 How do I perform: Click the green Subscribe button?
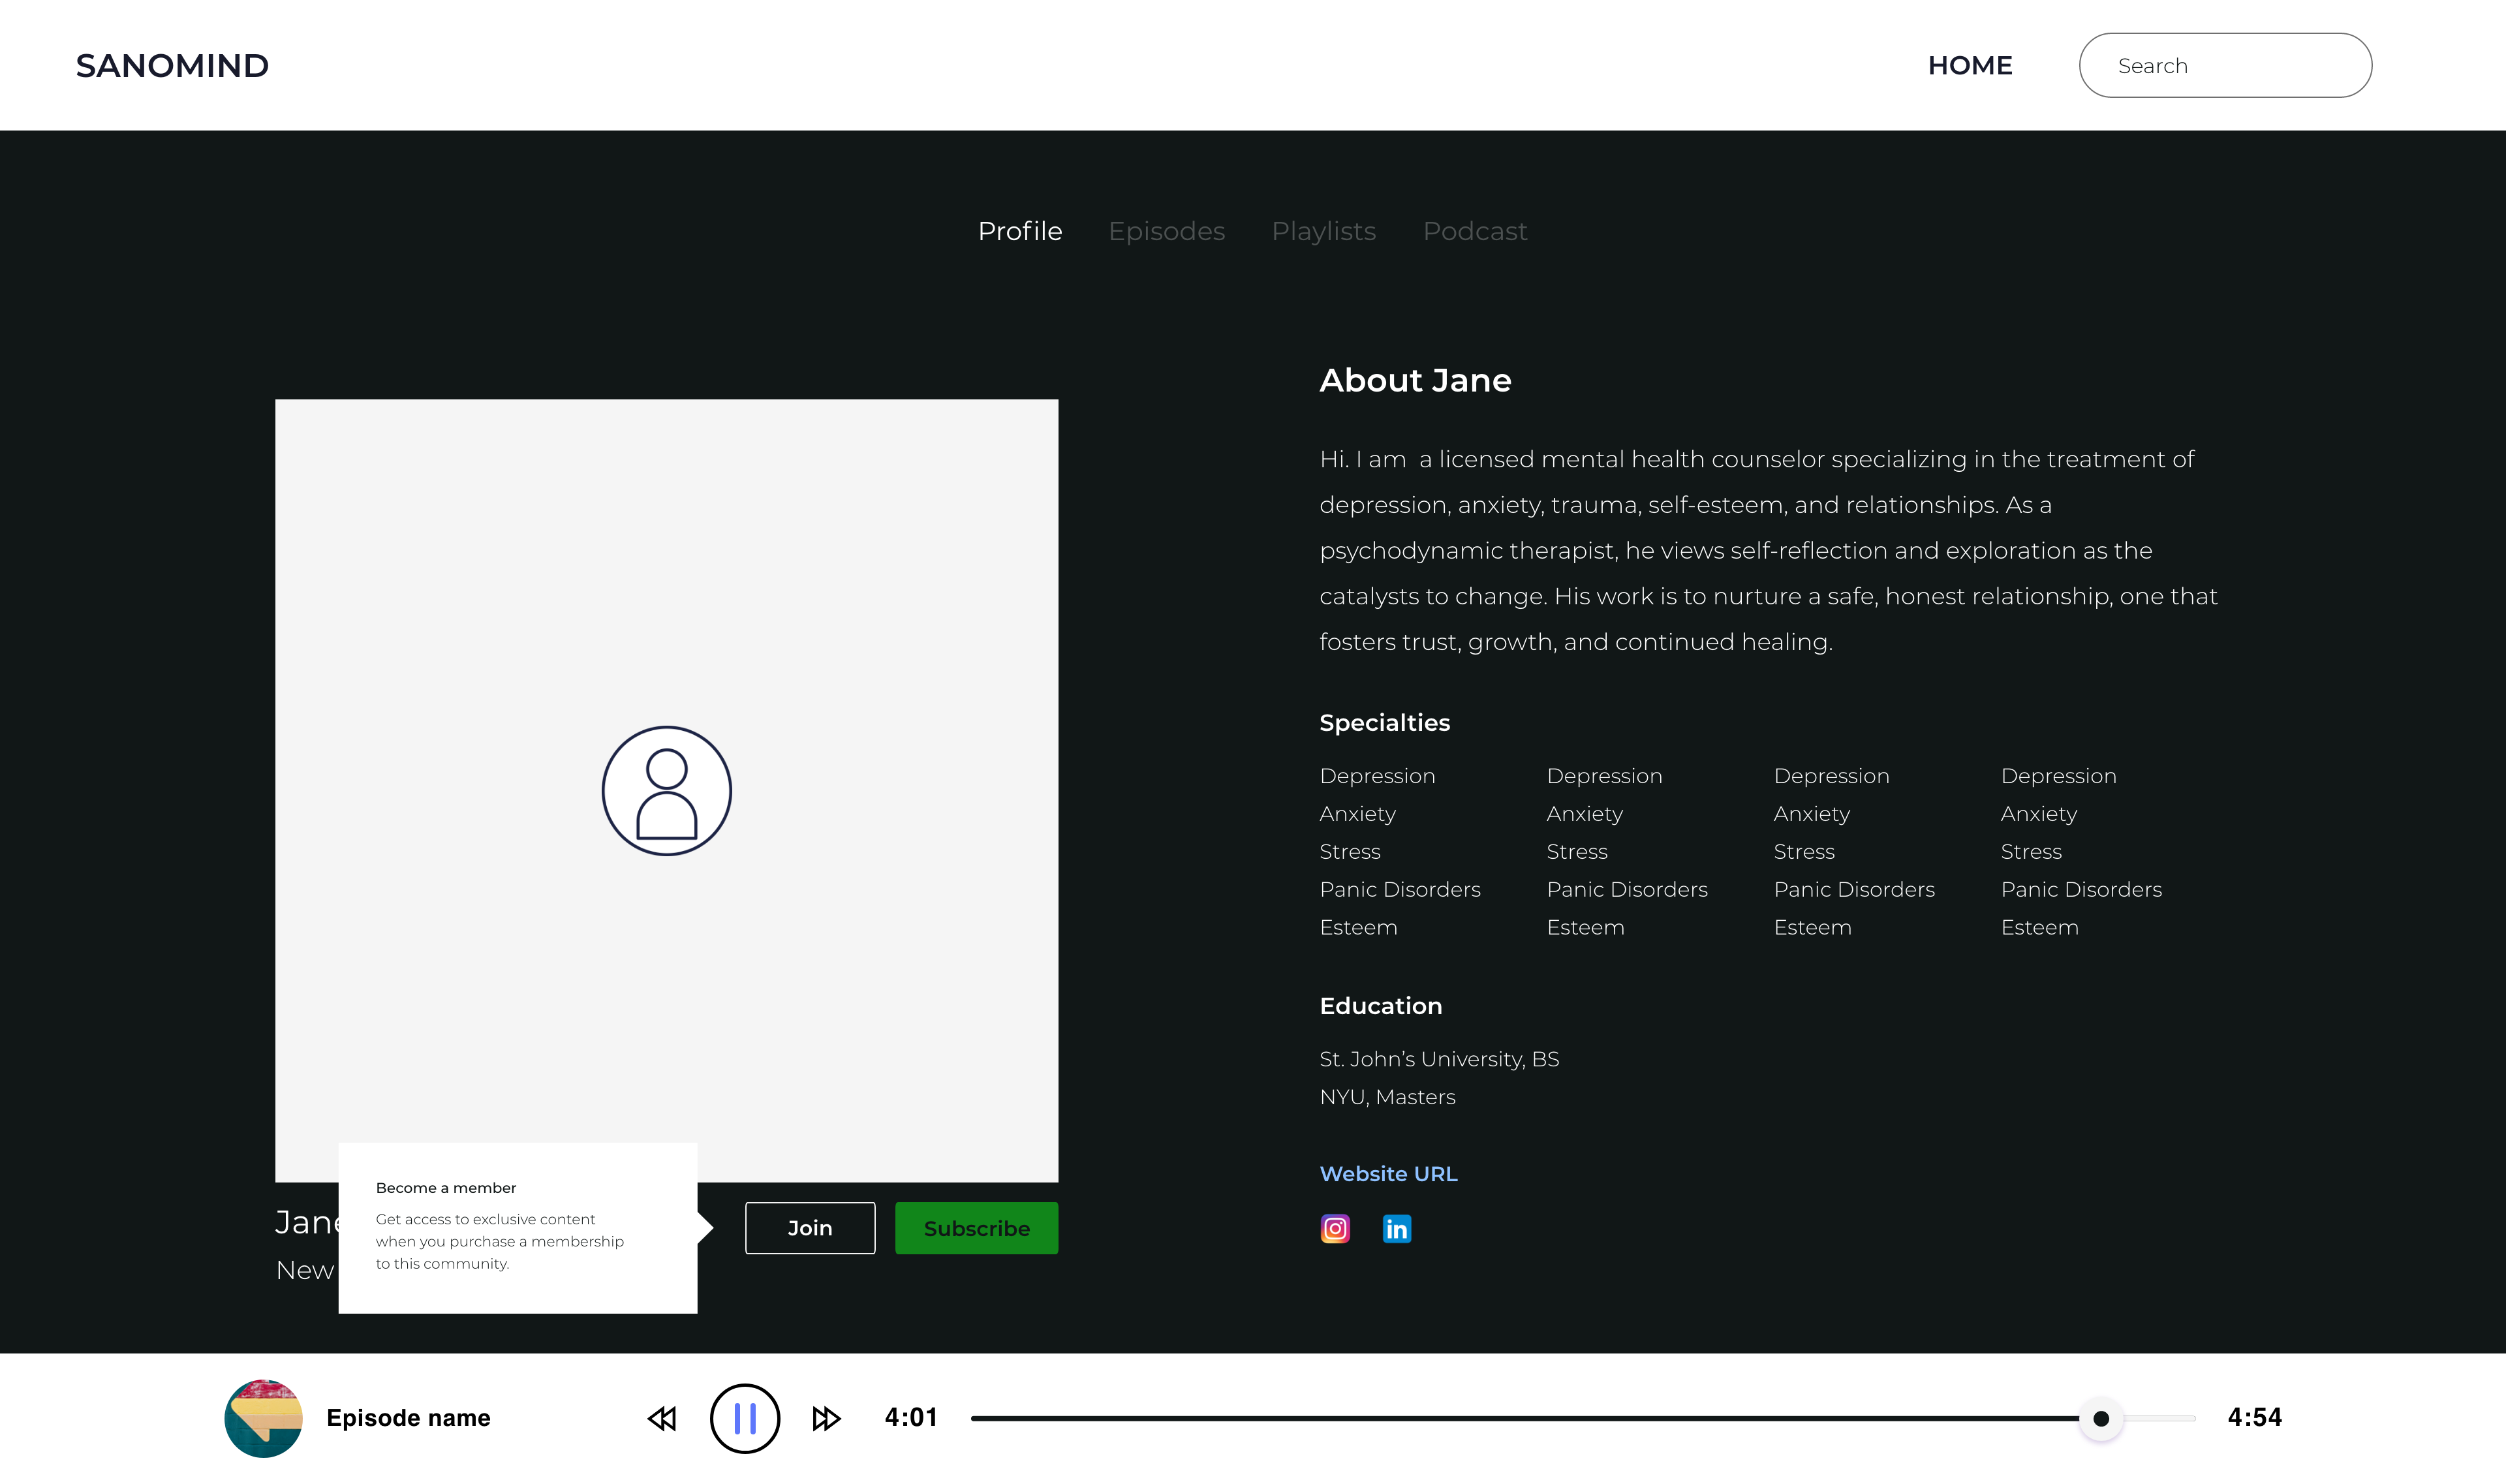(x=976, y=1228)
